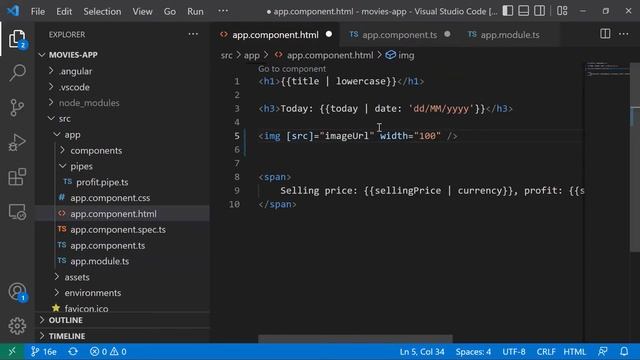Open the Extensions view icon
The width and height of the screenshot is (640, 360).
(x=17, y=177)
